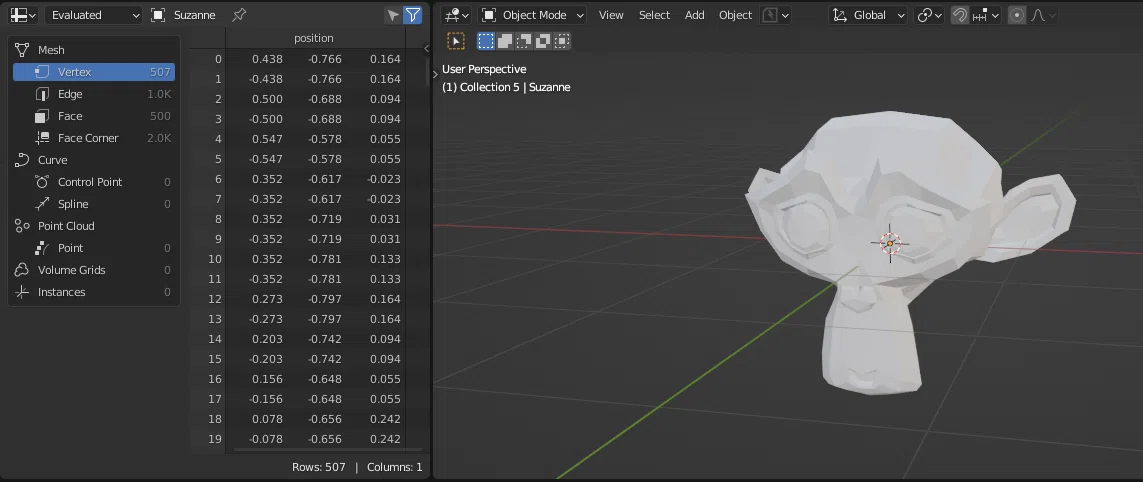The height and width of the screenshot is (482, 1143).
Task: Open the Object menu
Action: [736, 15]
